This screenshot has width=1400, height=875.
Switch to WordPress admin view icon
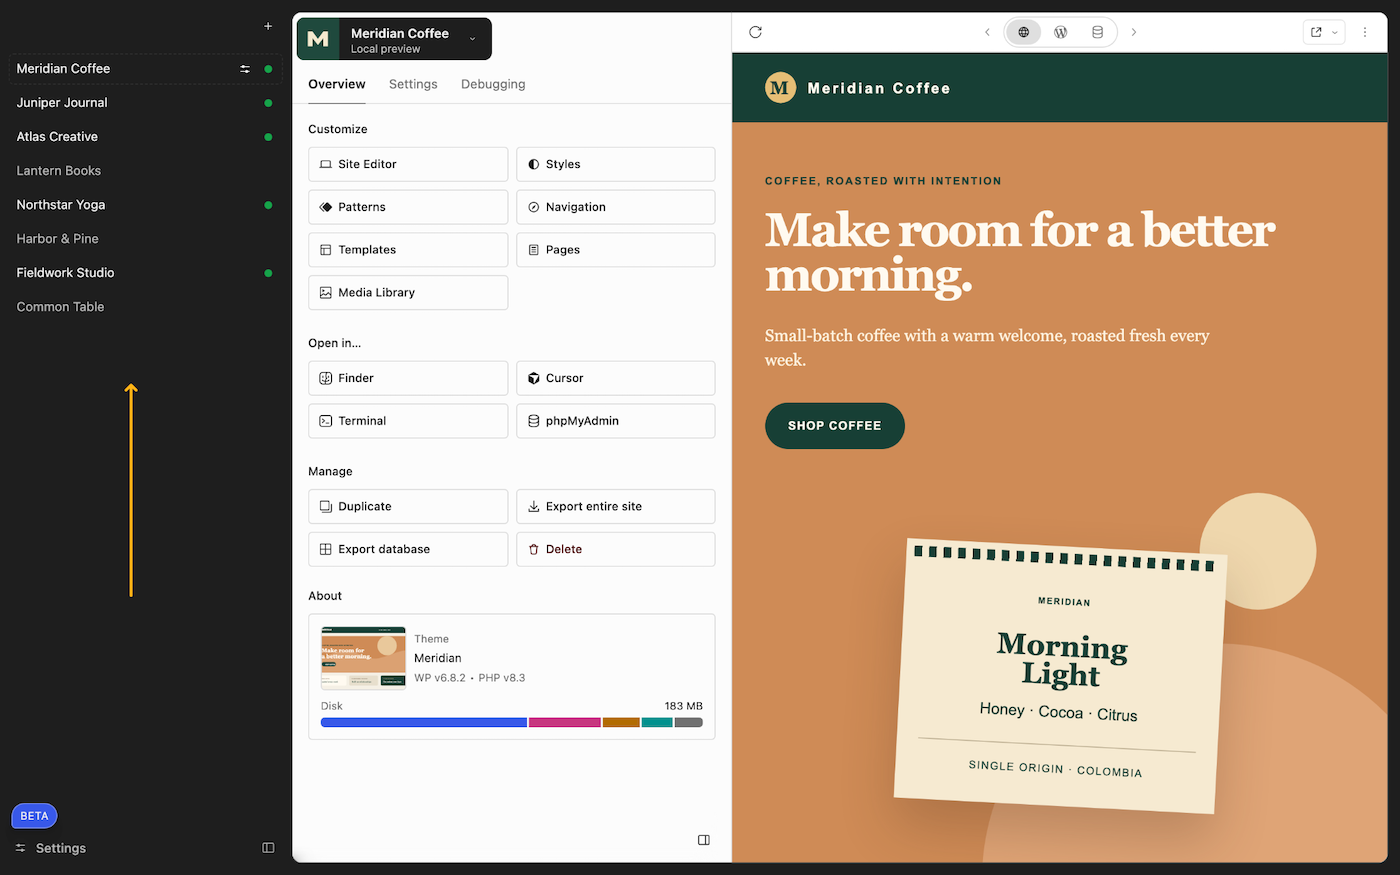click(x=1061, y=32)
